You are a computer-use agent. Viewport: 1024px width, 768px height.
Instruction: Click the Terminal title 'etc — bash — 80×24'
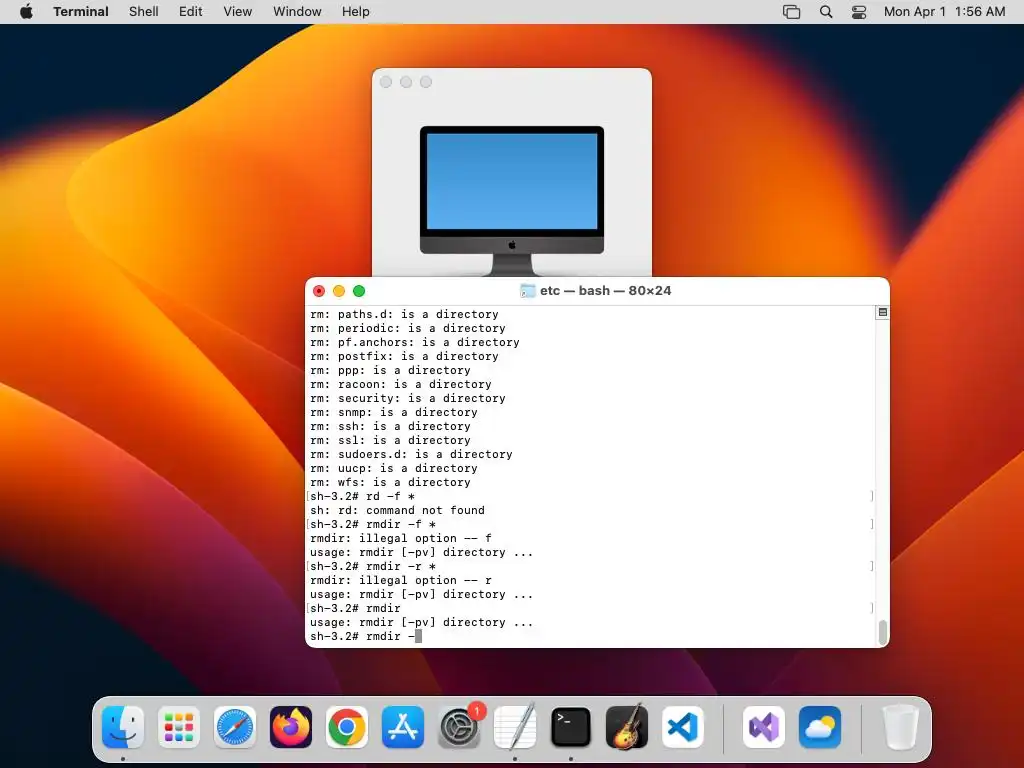click(x=605, y=291)
